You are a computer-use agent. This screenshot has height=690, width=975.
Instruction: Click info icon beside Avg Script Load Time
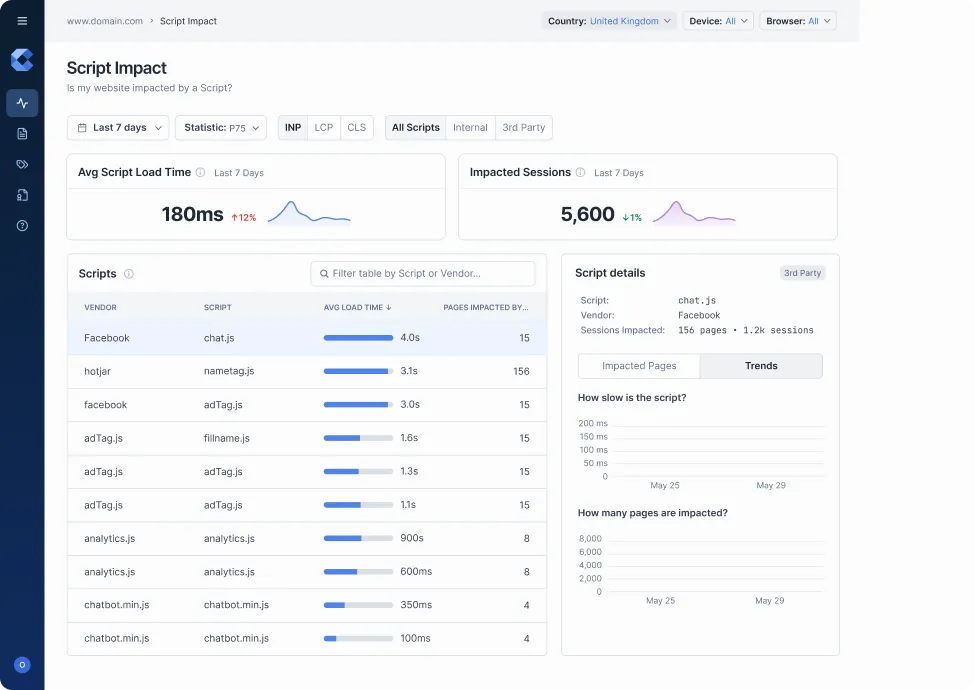click(201, 173)
